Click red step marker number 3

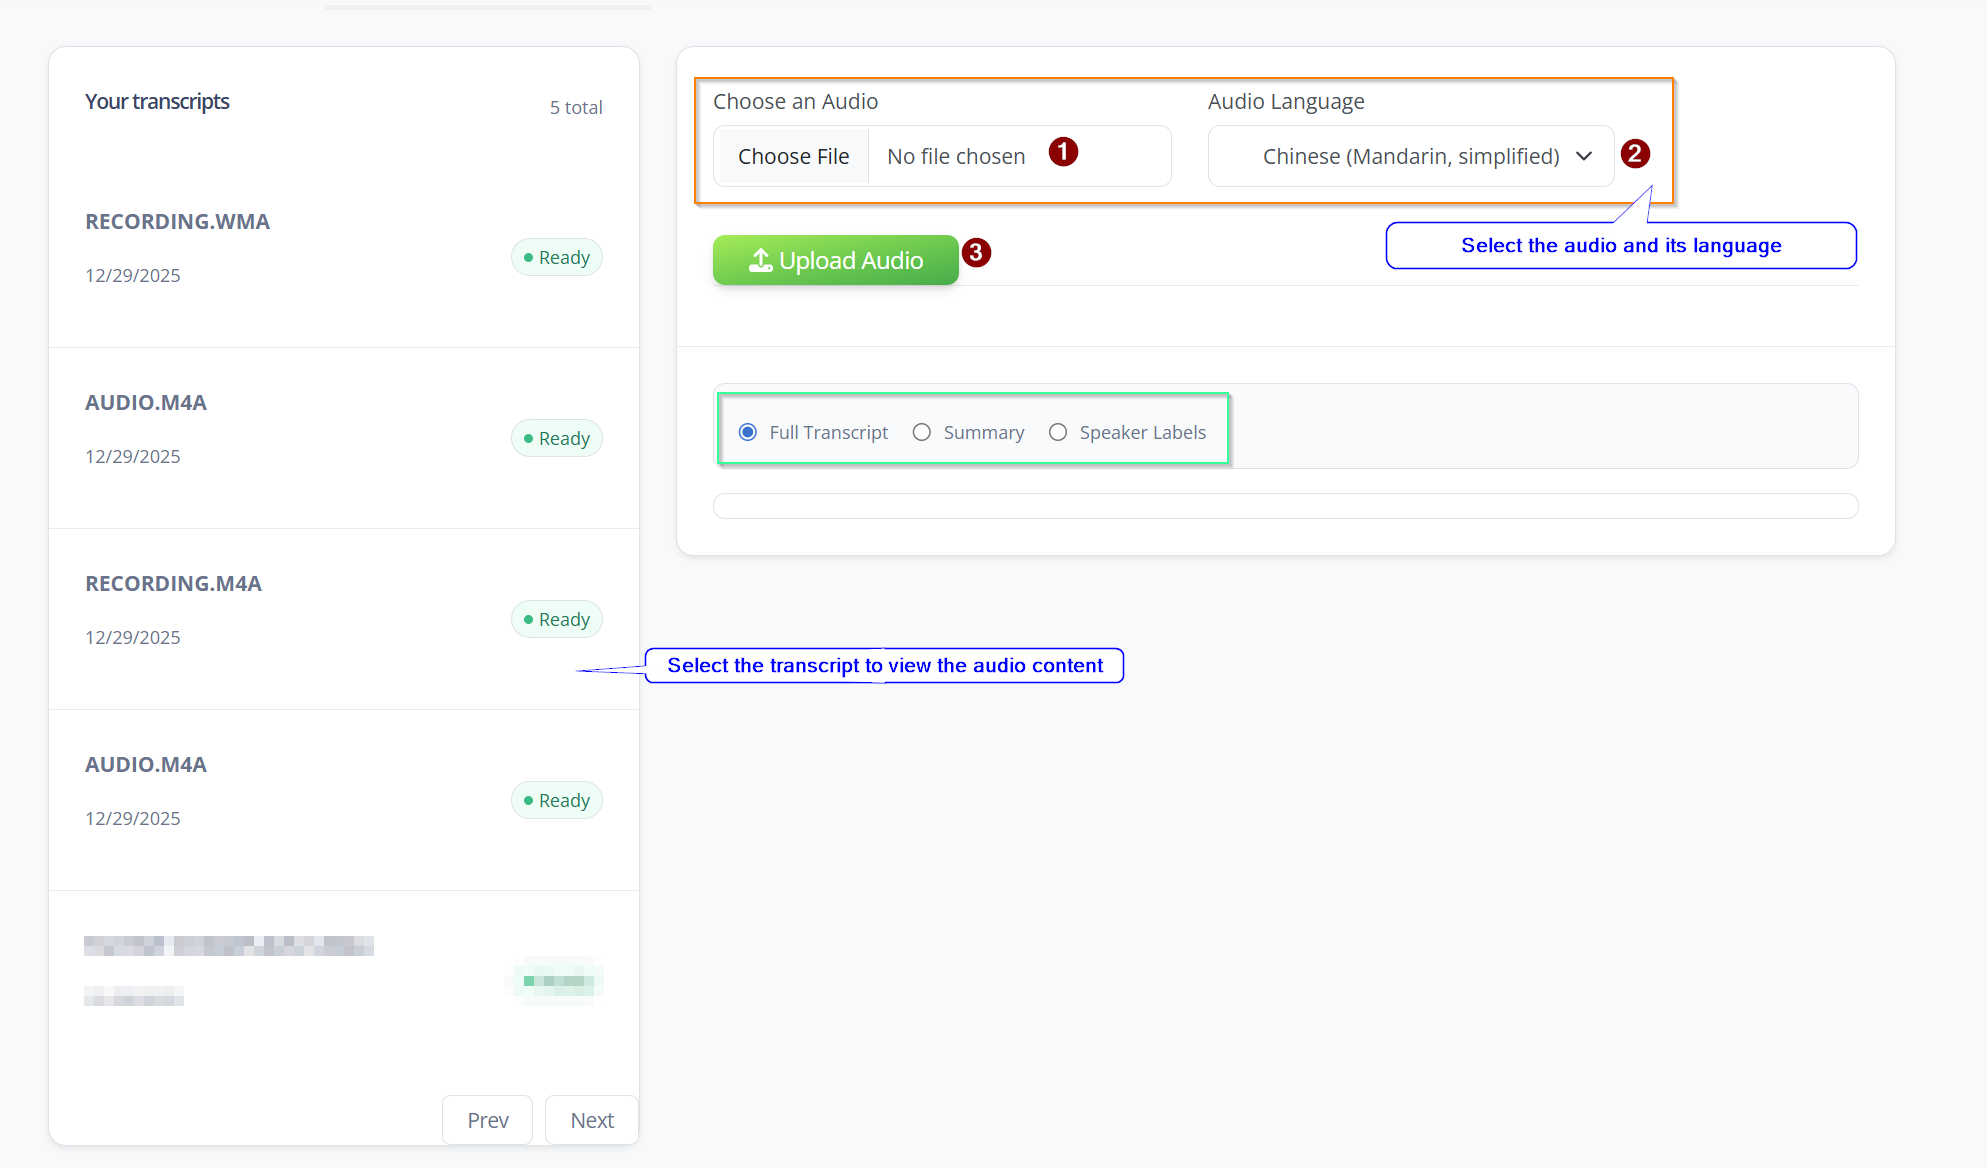click(976, 253)
